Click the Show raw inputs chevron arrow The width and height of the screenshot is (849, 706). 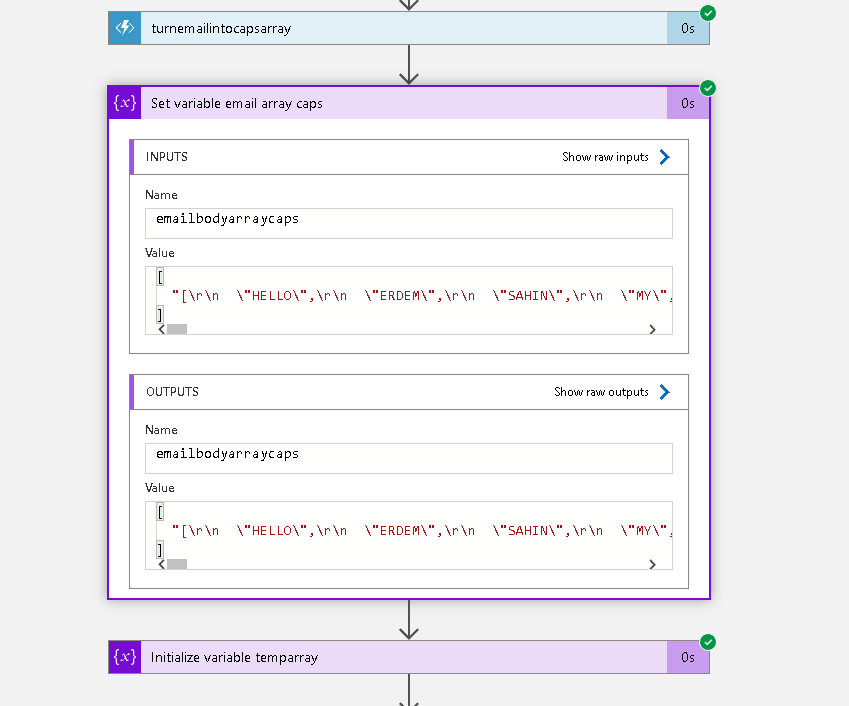pos(664,157)
